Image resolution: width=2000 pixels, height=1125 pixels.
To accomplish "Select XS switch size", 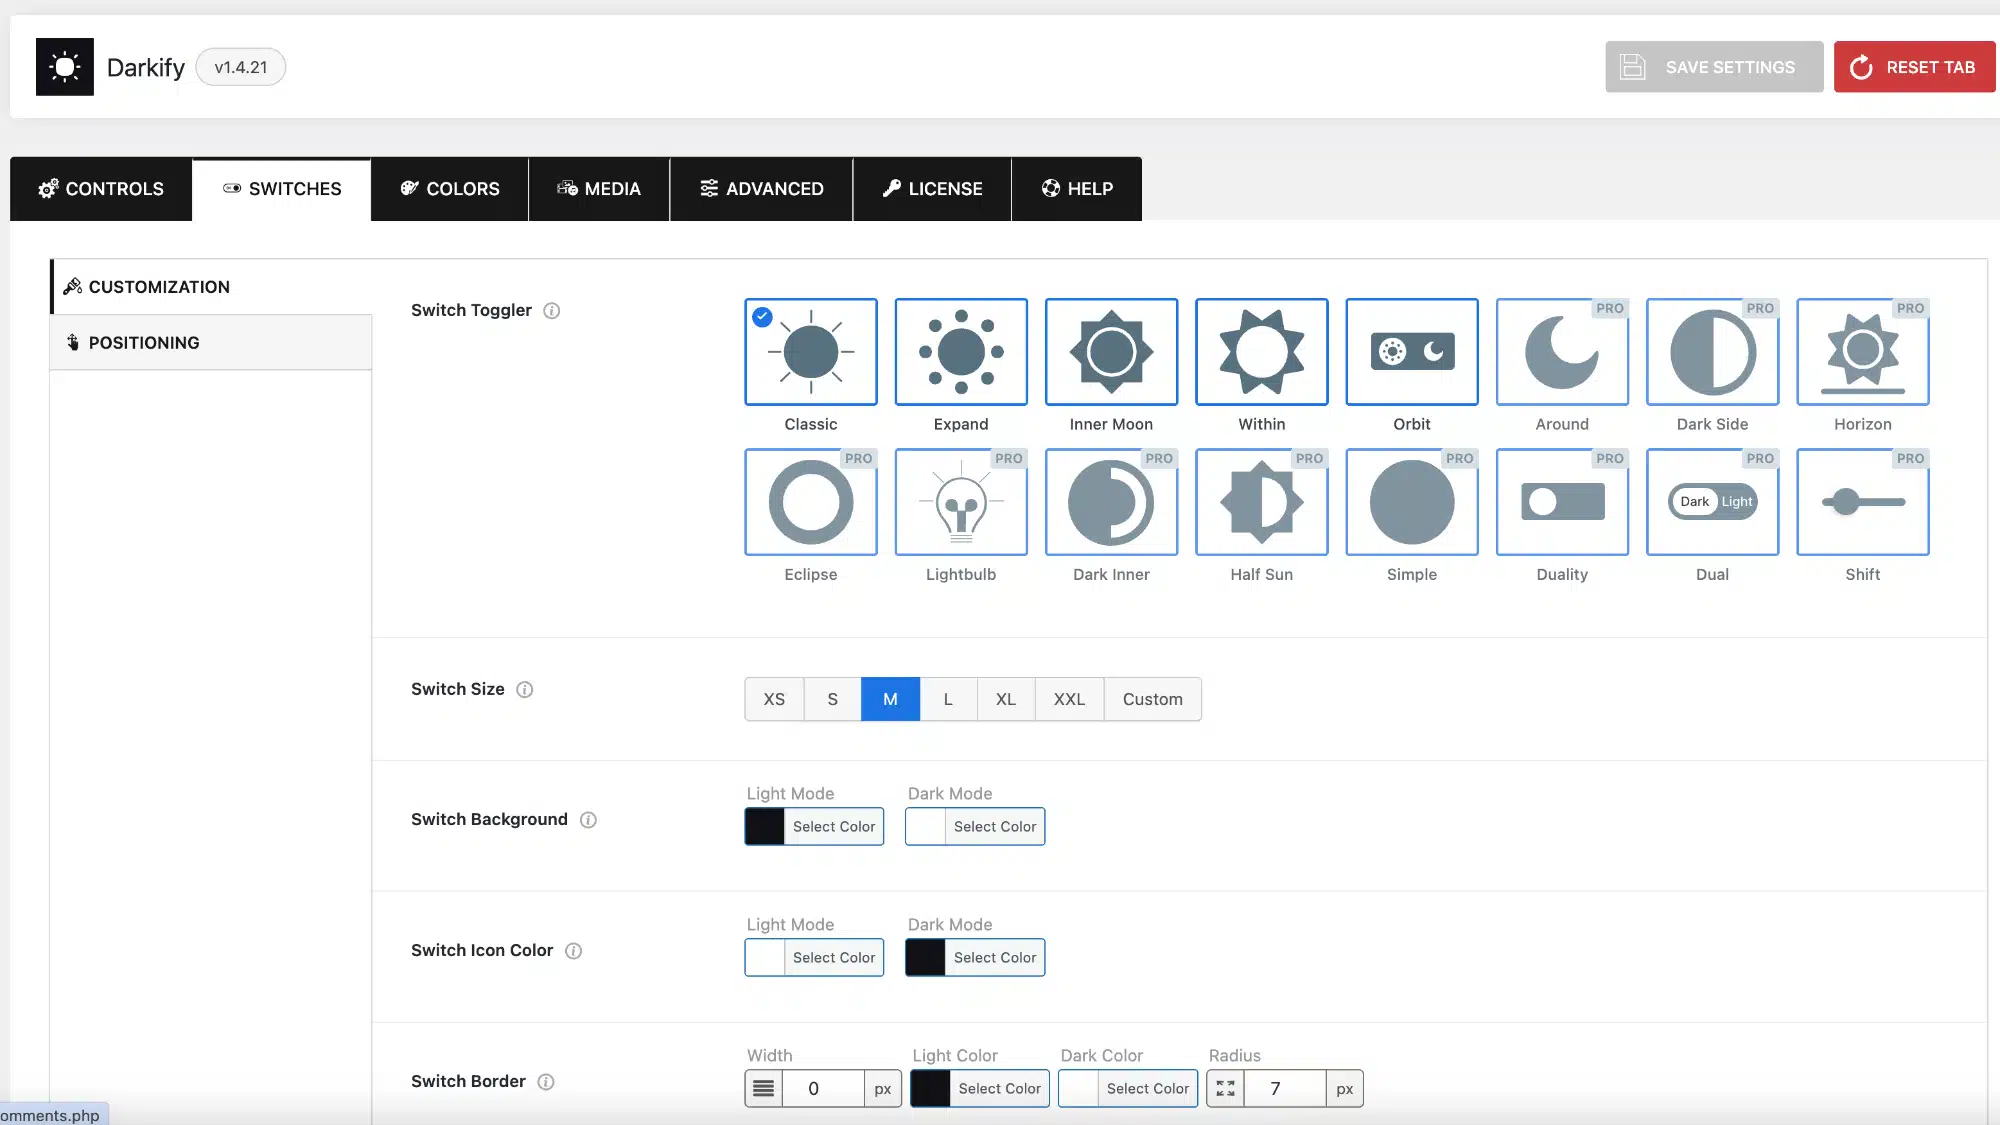I will (774, 699).
